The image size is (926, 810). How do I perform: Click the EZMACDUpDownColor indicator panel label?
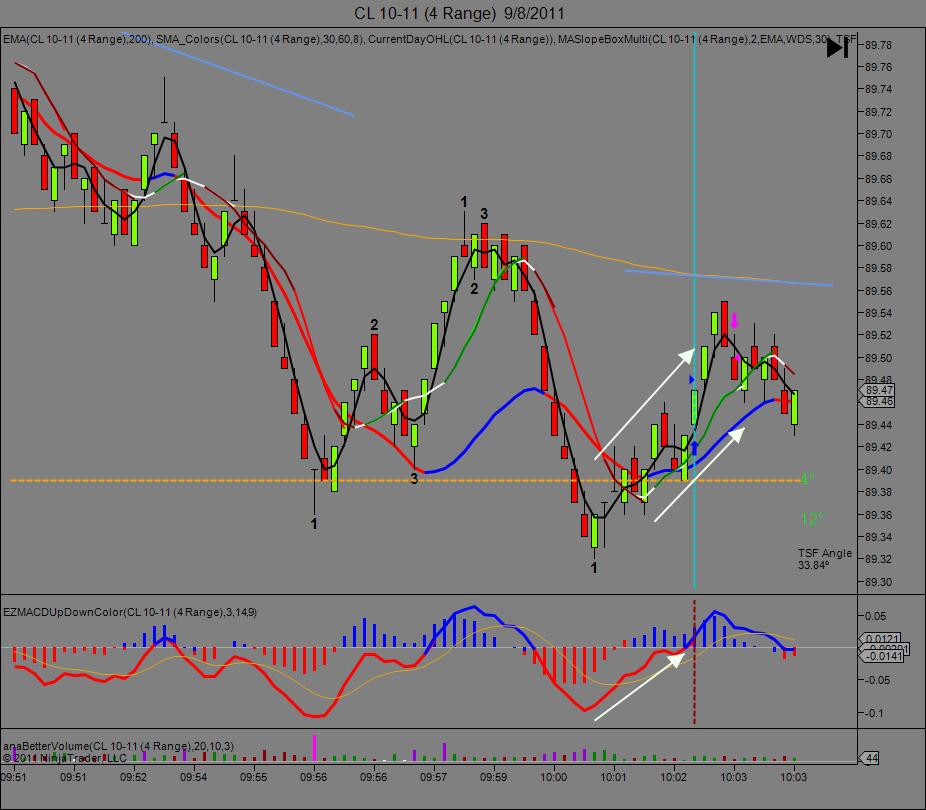[x=130, y=612]
